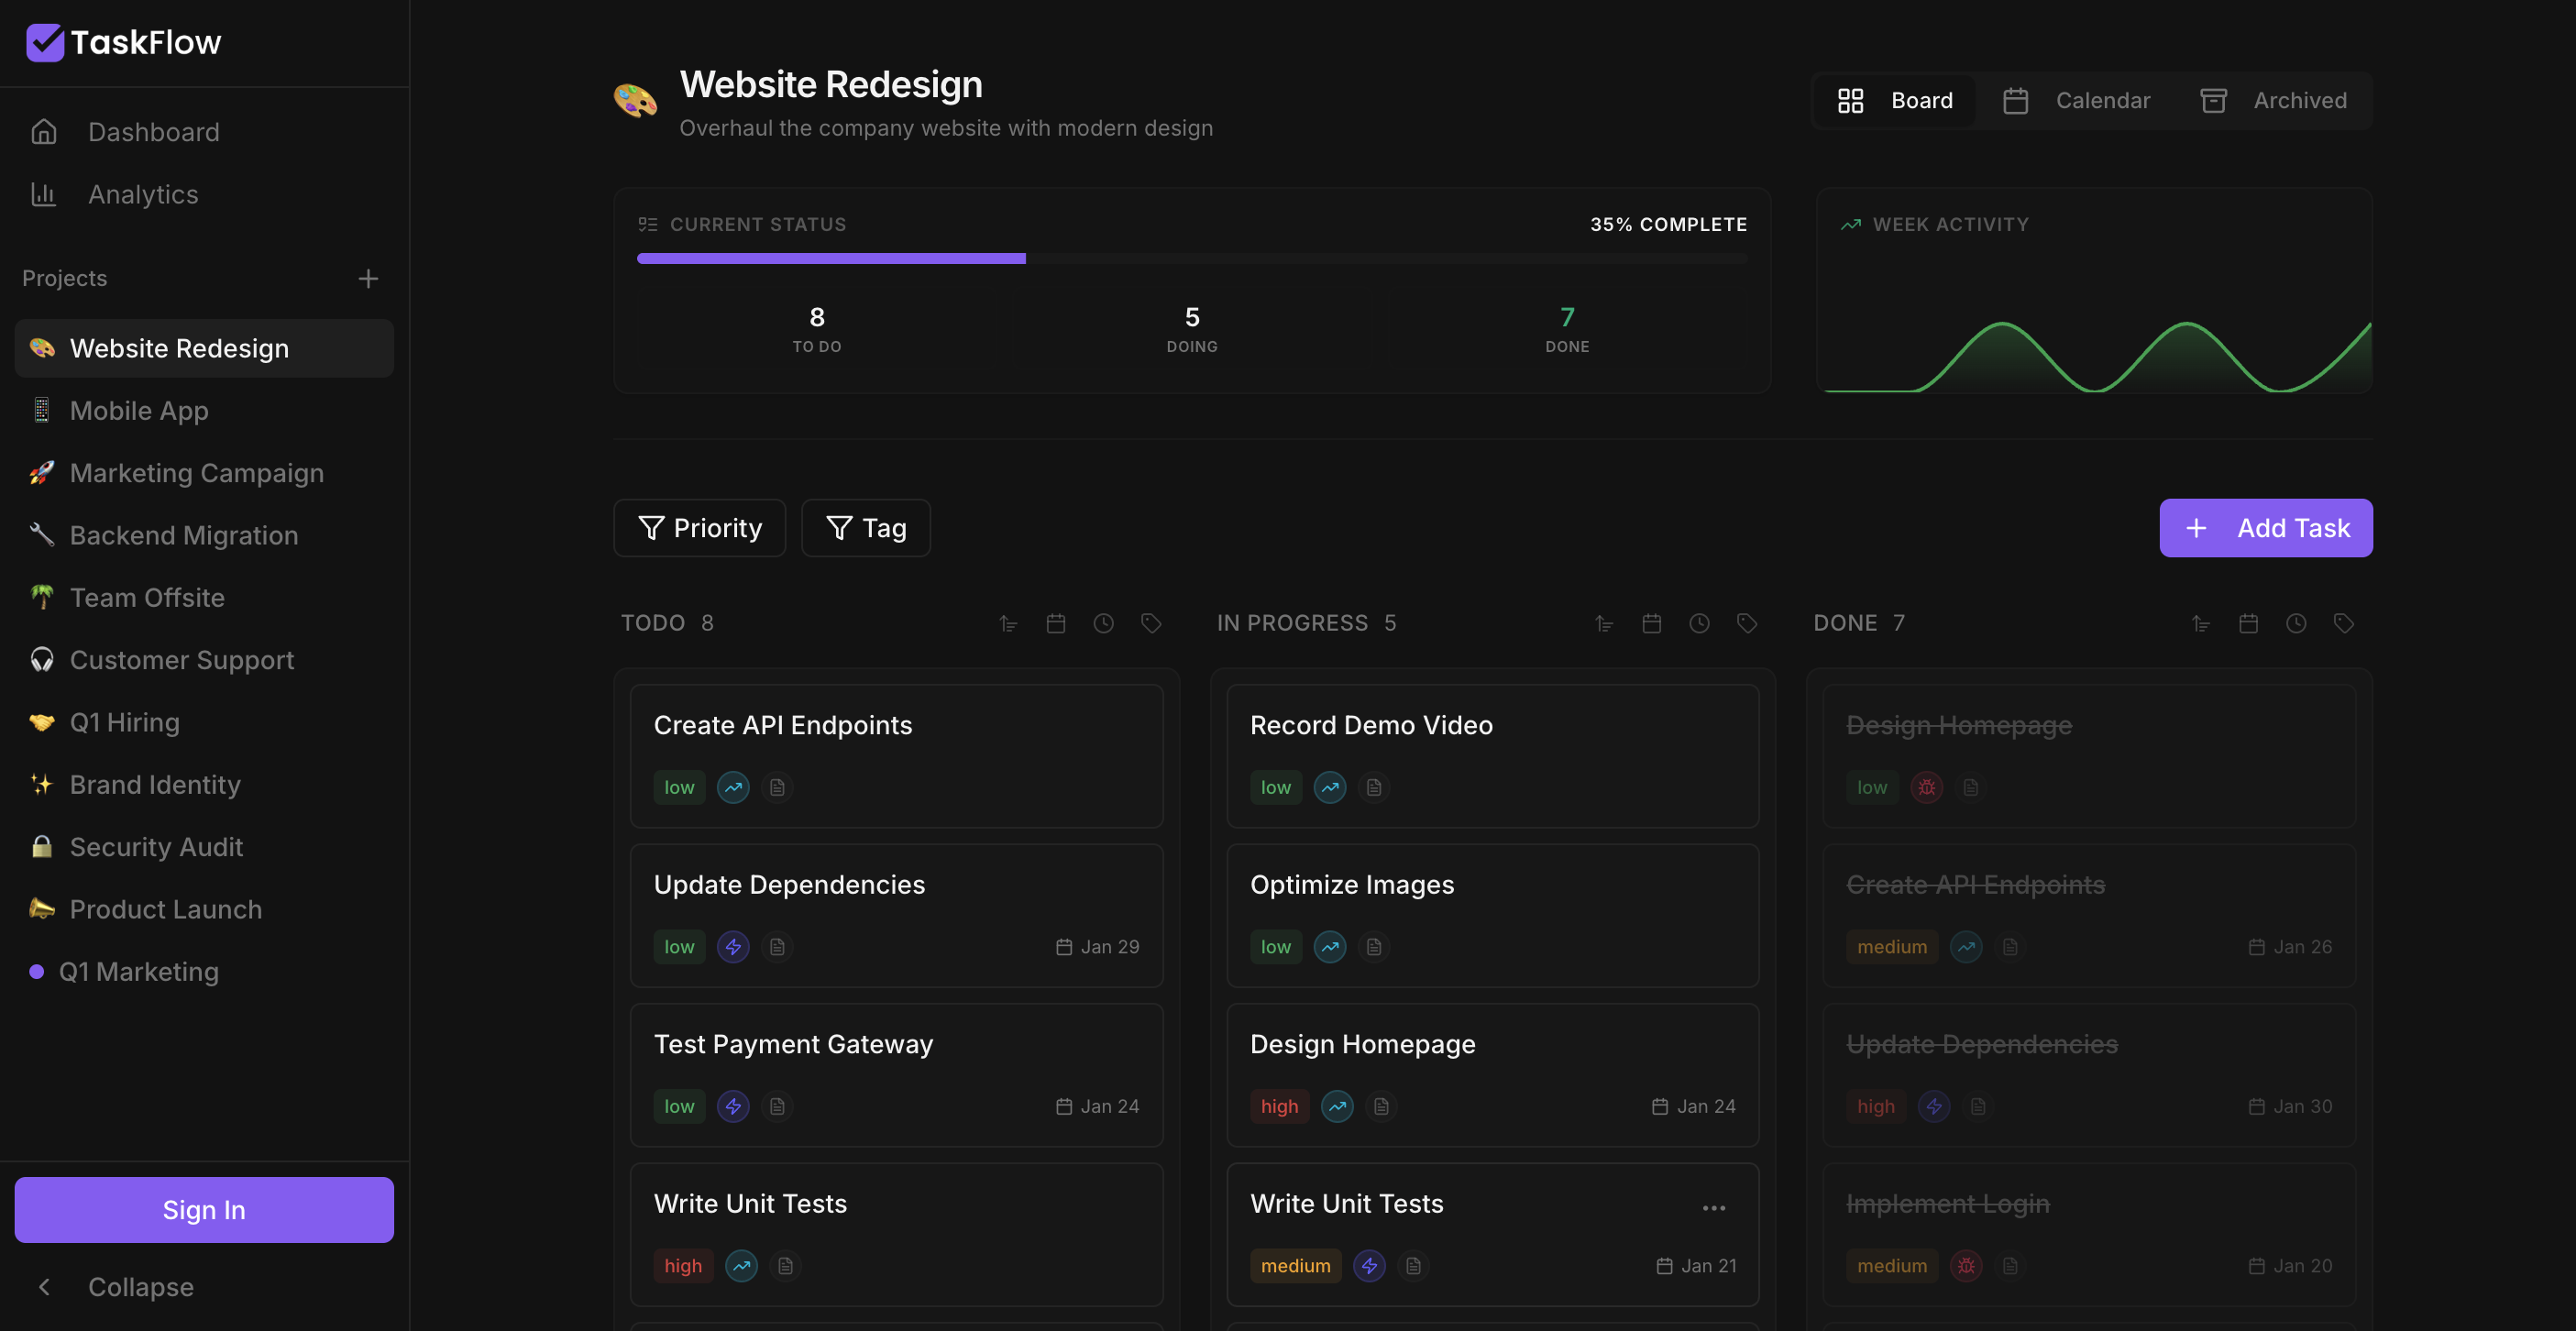Open the Dashboard page from the sidebar
This screenshot has height=1331, width=2576.
click(x=204, y=132)
